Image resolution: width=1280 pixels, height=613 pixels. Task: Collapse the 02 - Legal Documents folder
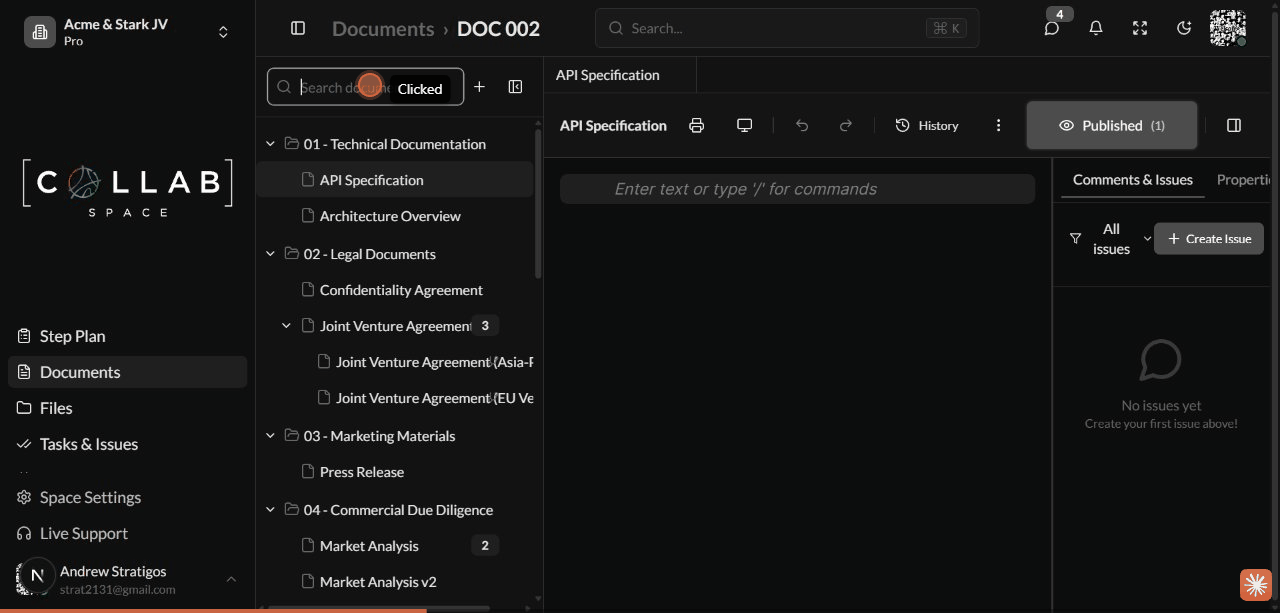[x=270, y=253]
